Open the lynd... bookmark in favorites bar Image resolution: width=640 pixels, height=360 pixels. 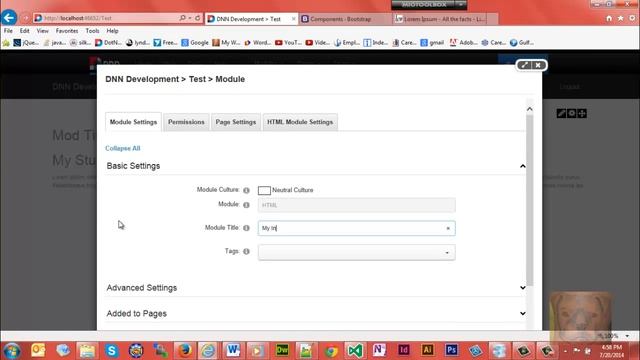pyautogui.click(x=138, y=42)
